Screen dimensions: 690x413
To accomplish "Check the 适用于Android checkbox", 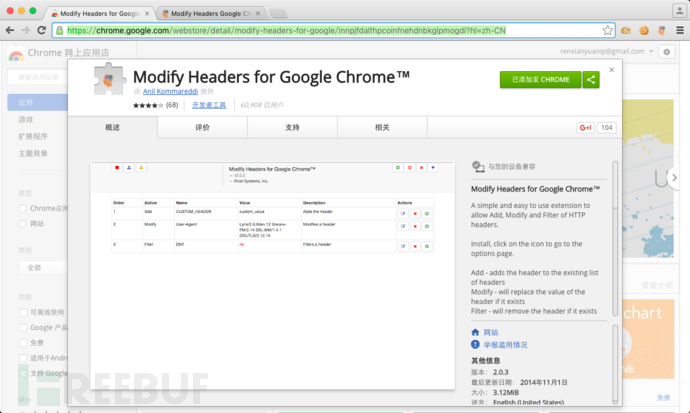I will pyautogui.click(x=23, y=358).
